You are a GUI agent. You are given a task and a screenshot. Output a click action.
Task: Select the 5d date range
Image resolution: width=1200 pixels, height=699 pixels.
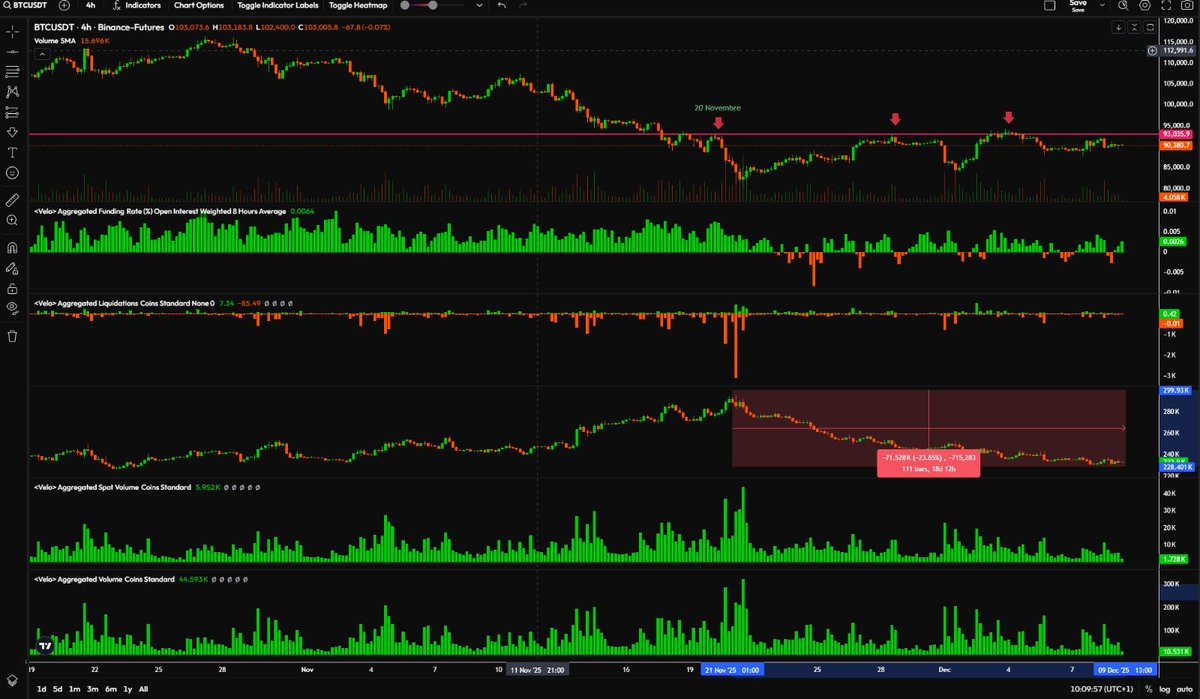tap(58, 689)
